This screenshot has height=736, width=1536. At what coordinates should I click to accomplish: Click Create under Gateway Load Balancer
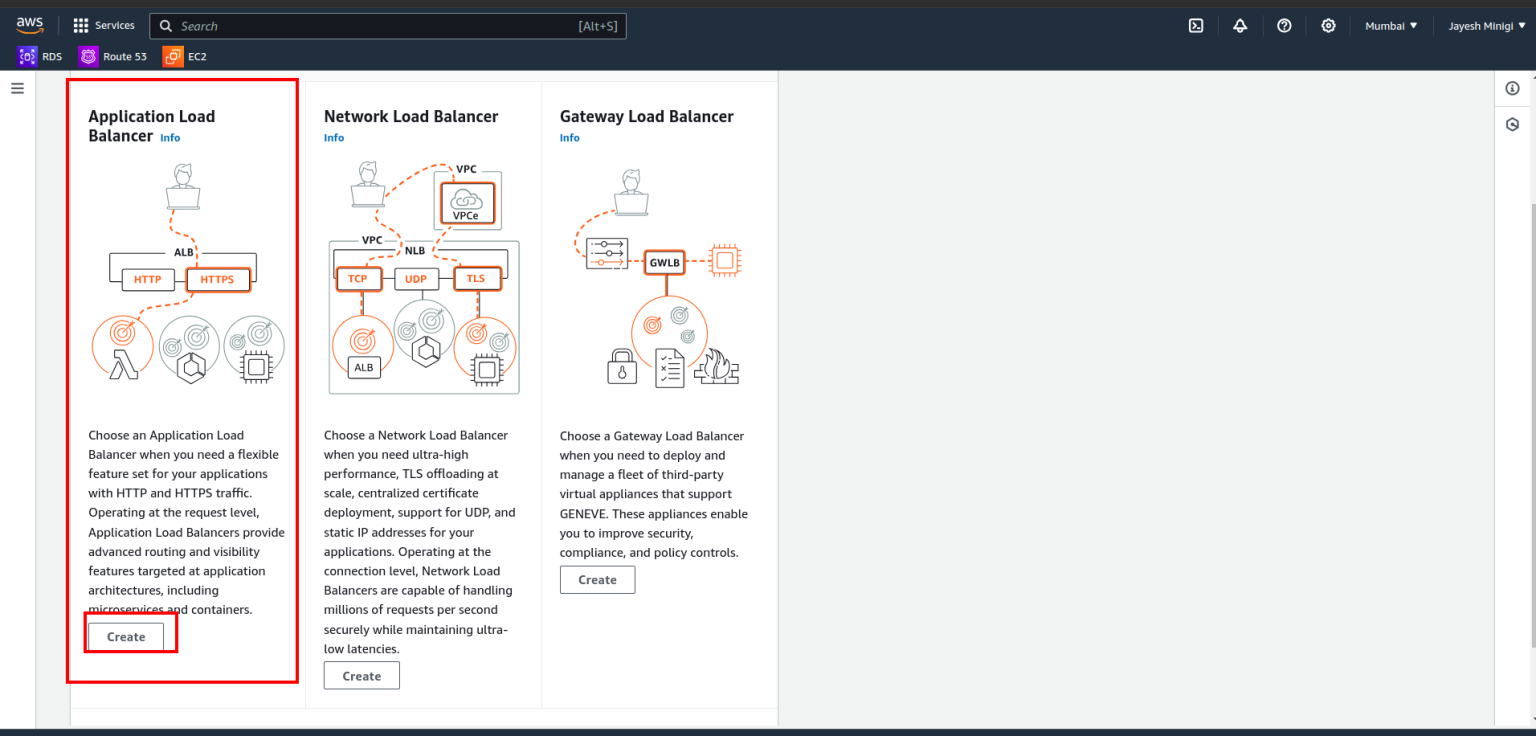[597, 579]
